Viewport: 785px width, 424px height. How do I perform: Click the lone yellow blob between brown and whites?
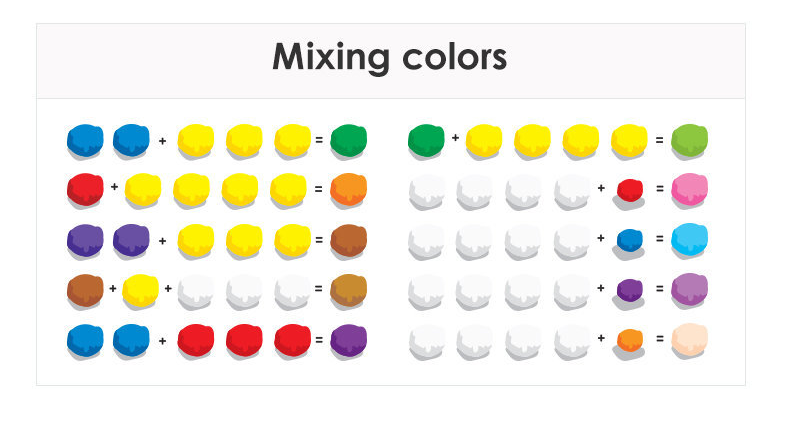coord(141,289)
